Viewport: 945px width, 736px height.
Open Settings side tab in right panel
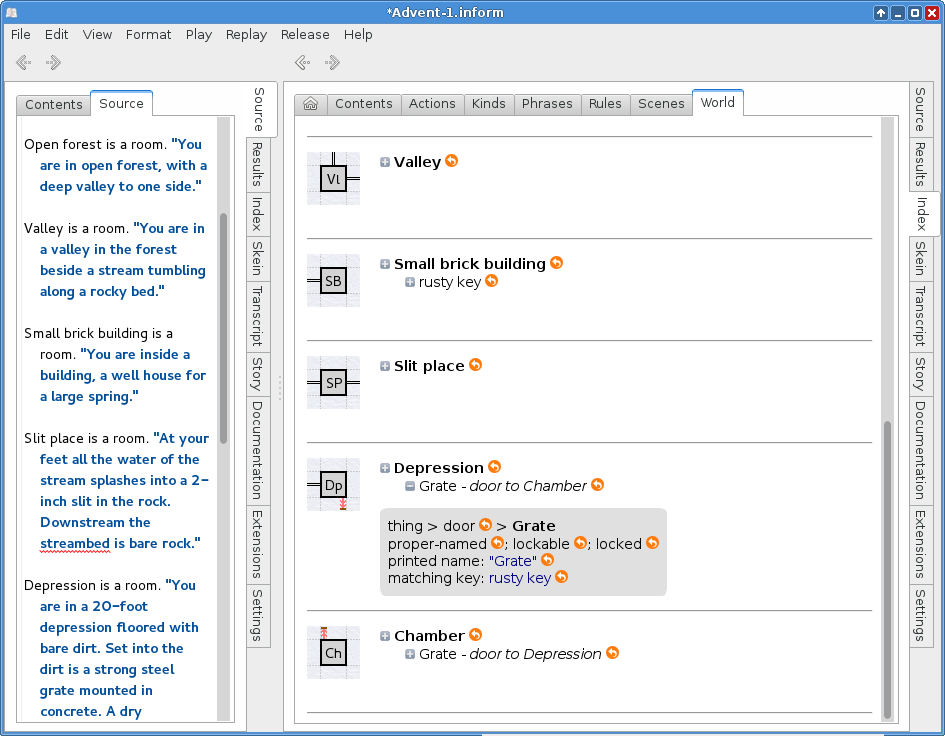click(921, 615)
